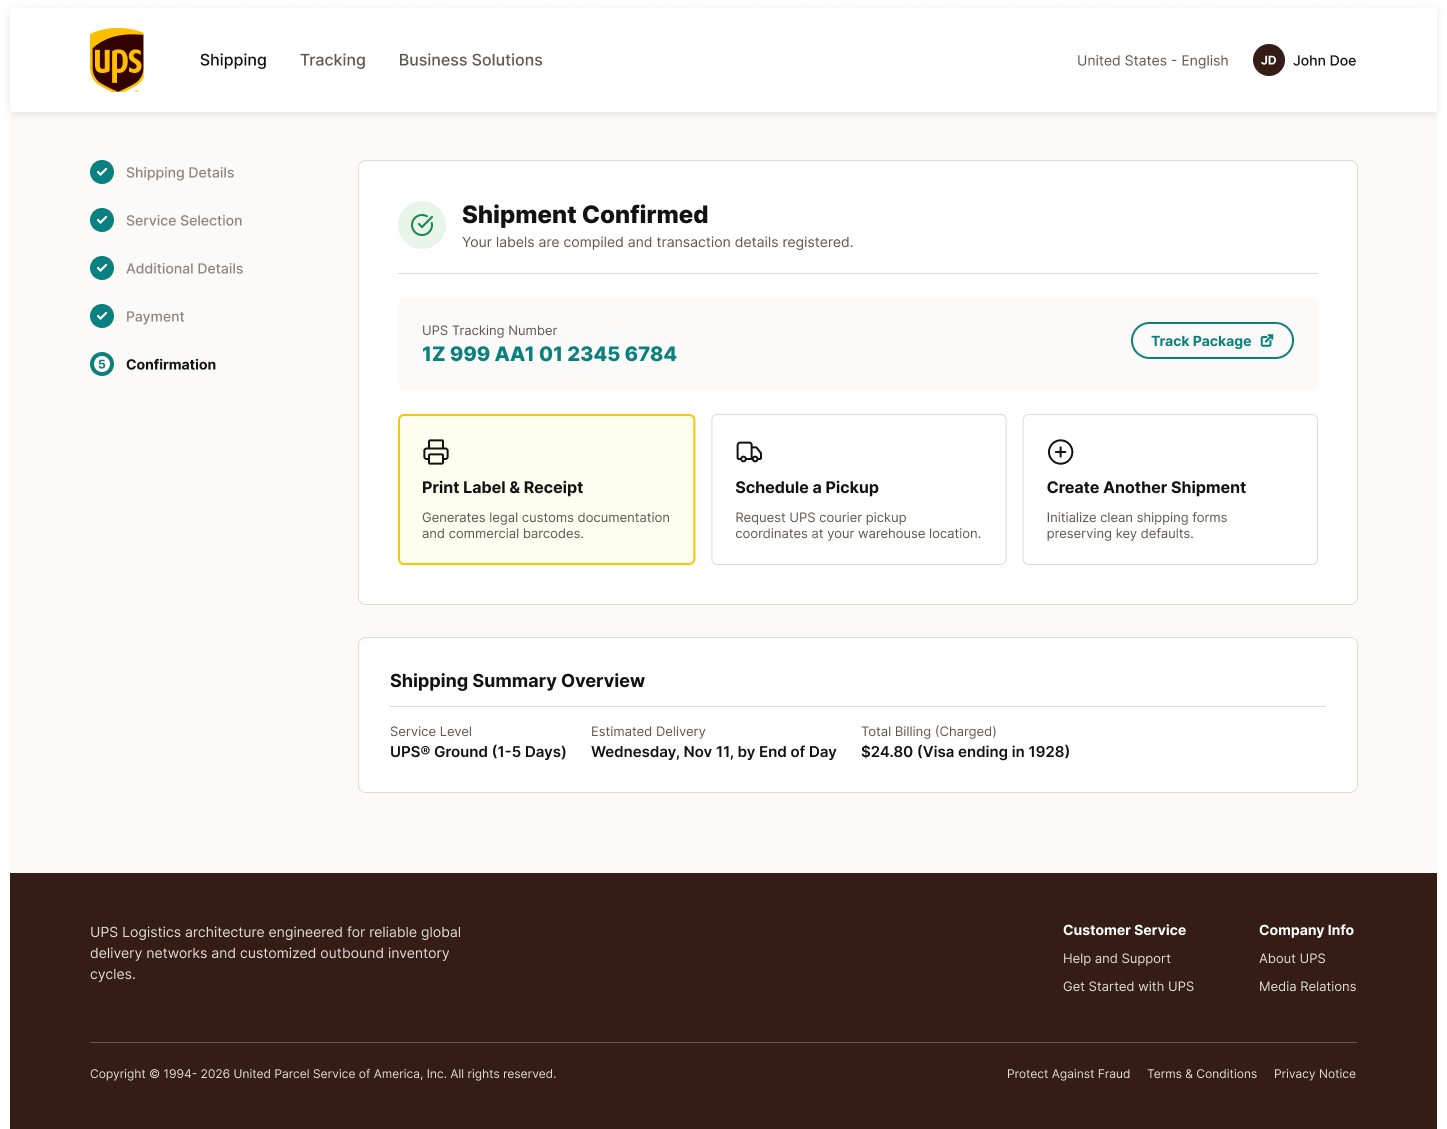Click $24.80 (Visa ending in 1928) text
1447x1129 pixels.
coord(965,752)
